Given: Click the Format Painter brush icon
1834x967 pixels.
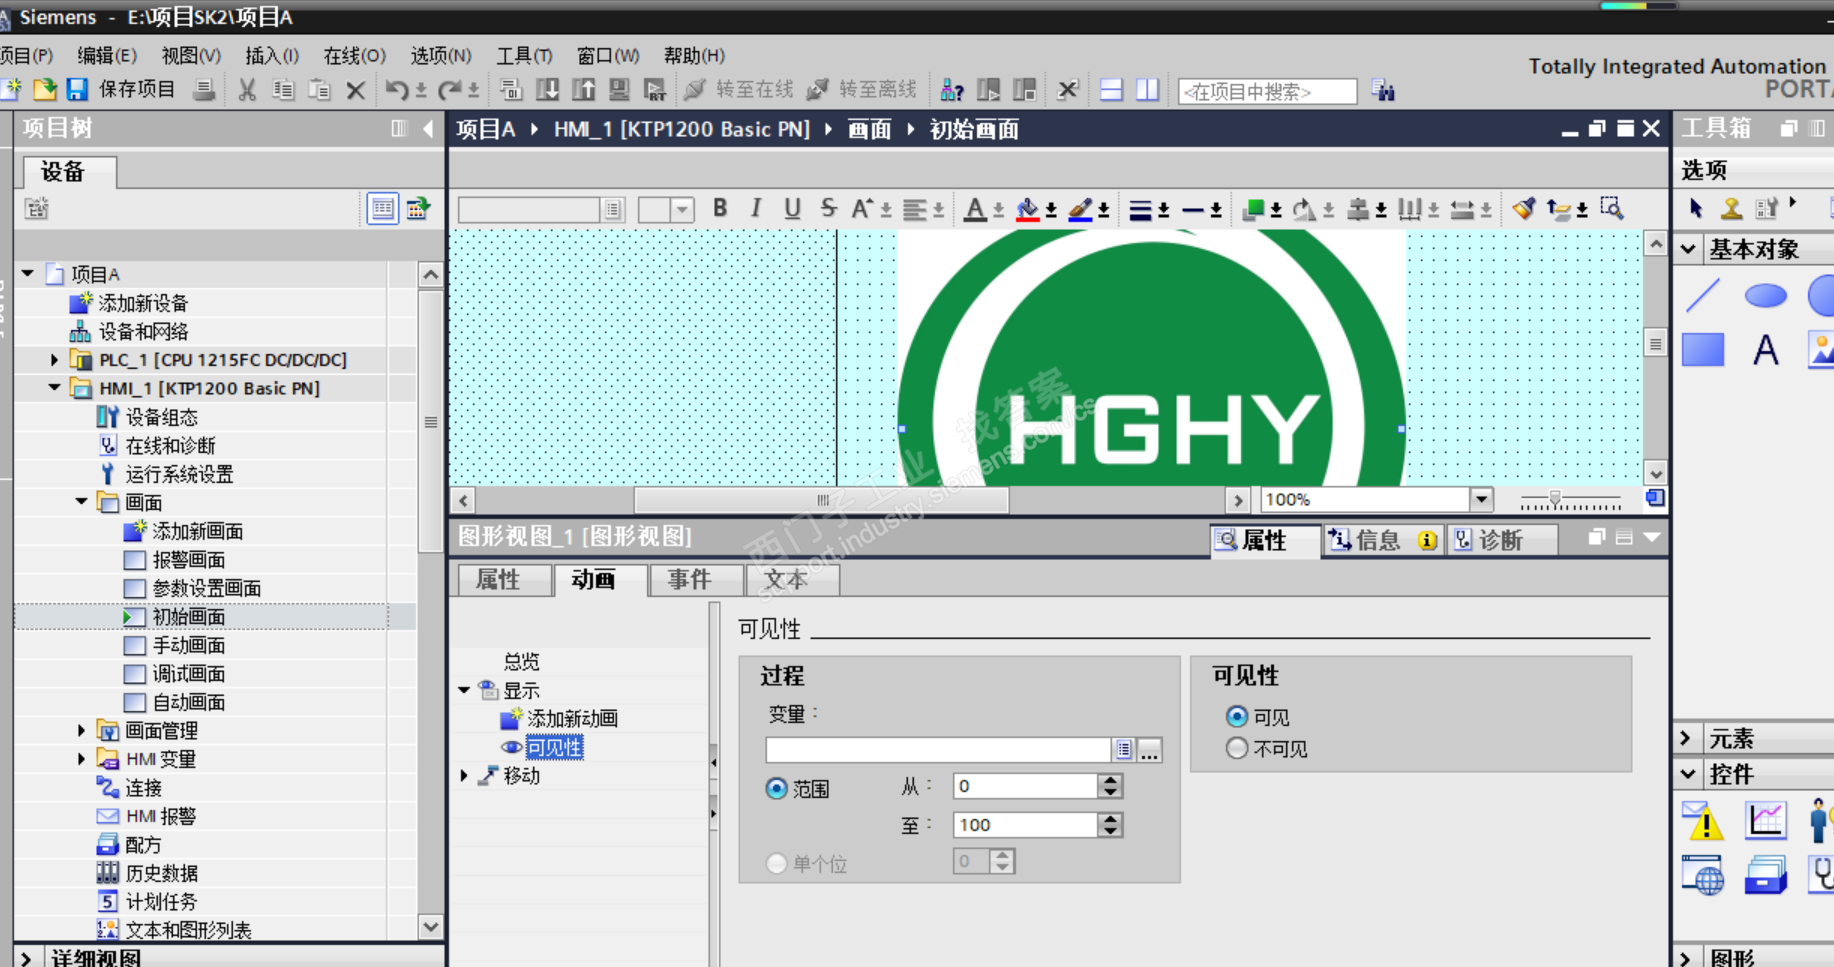Looking at the screenshot, I should tap(1523, 208).
